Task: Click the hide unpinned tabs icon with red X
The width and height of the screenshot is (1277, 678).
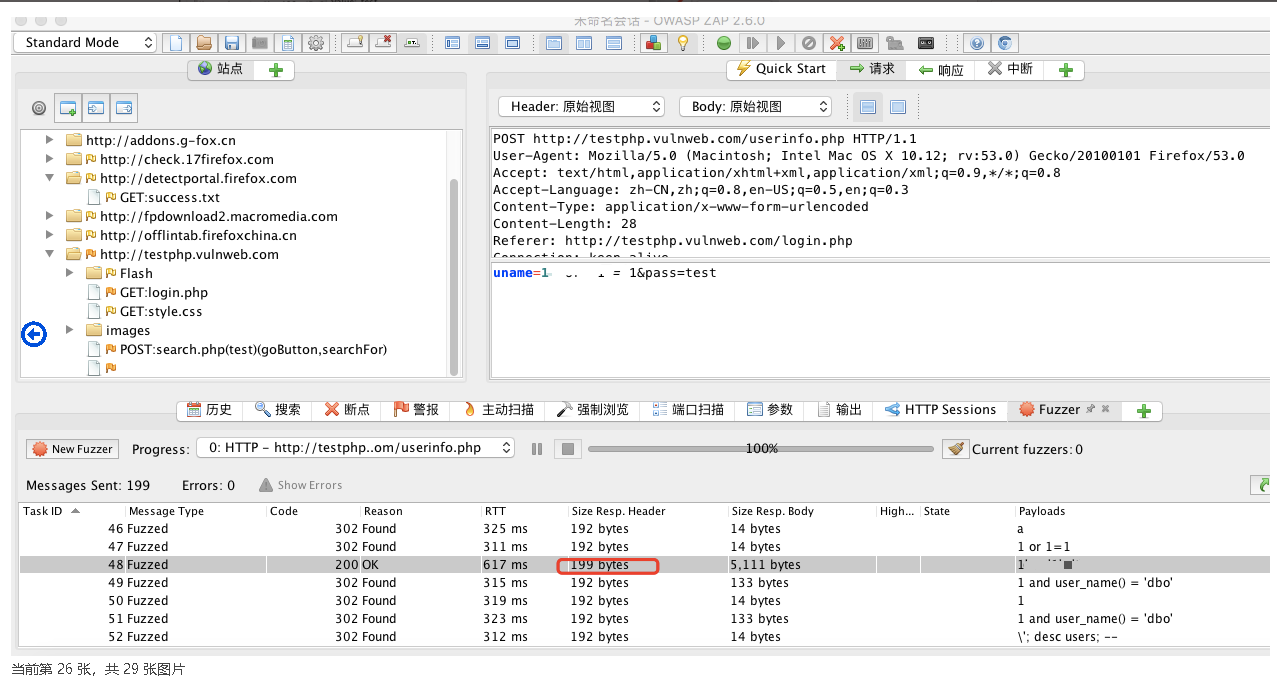Action: 383,43
